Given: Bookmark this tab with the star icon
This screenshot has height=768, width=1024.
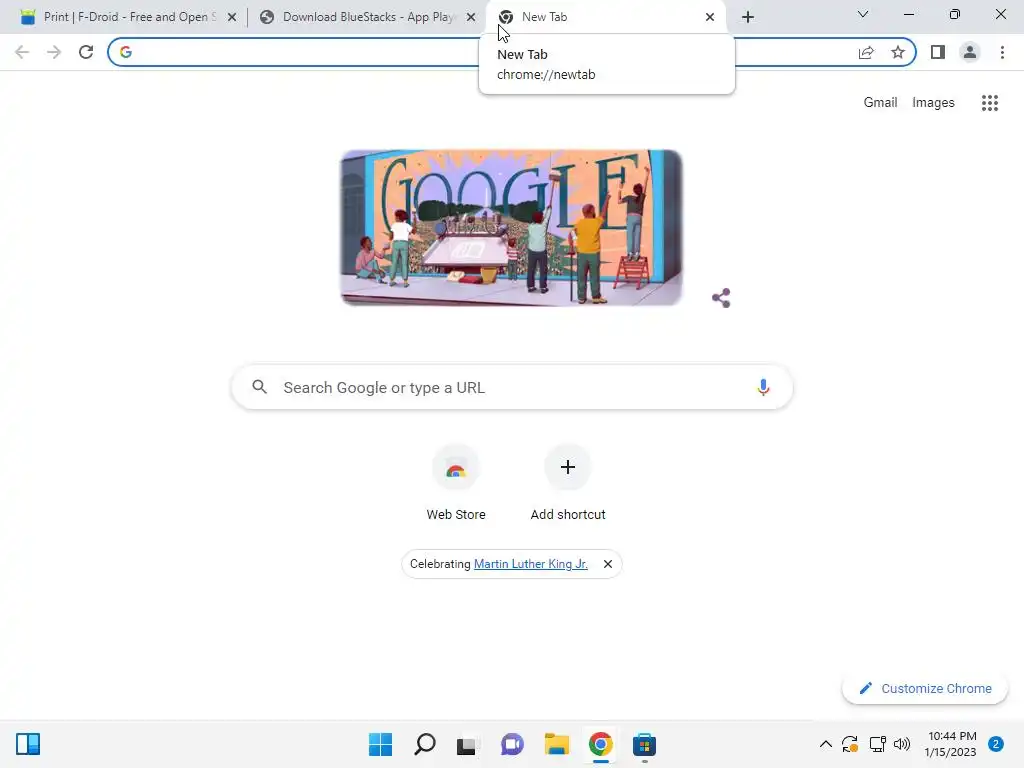Looking at the screenshot, I should (x=898, y=52).
